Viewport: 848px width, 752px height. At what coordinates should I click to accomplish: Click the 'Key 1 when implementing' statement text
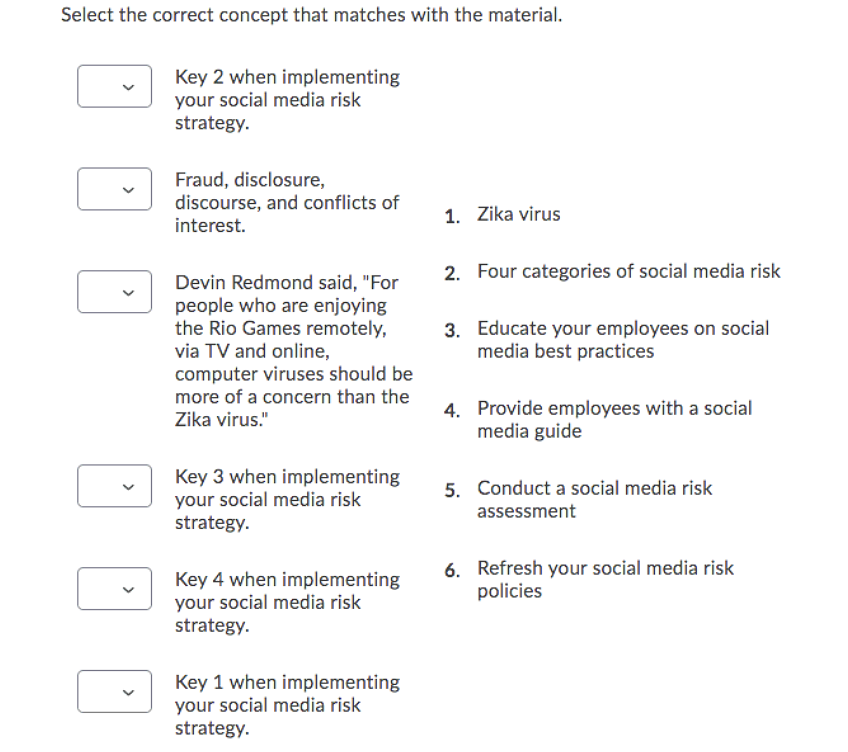[287, 704]
